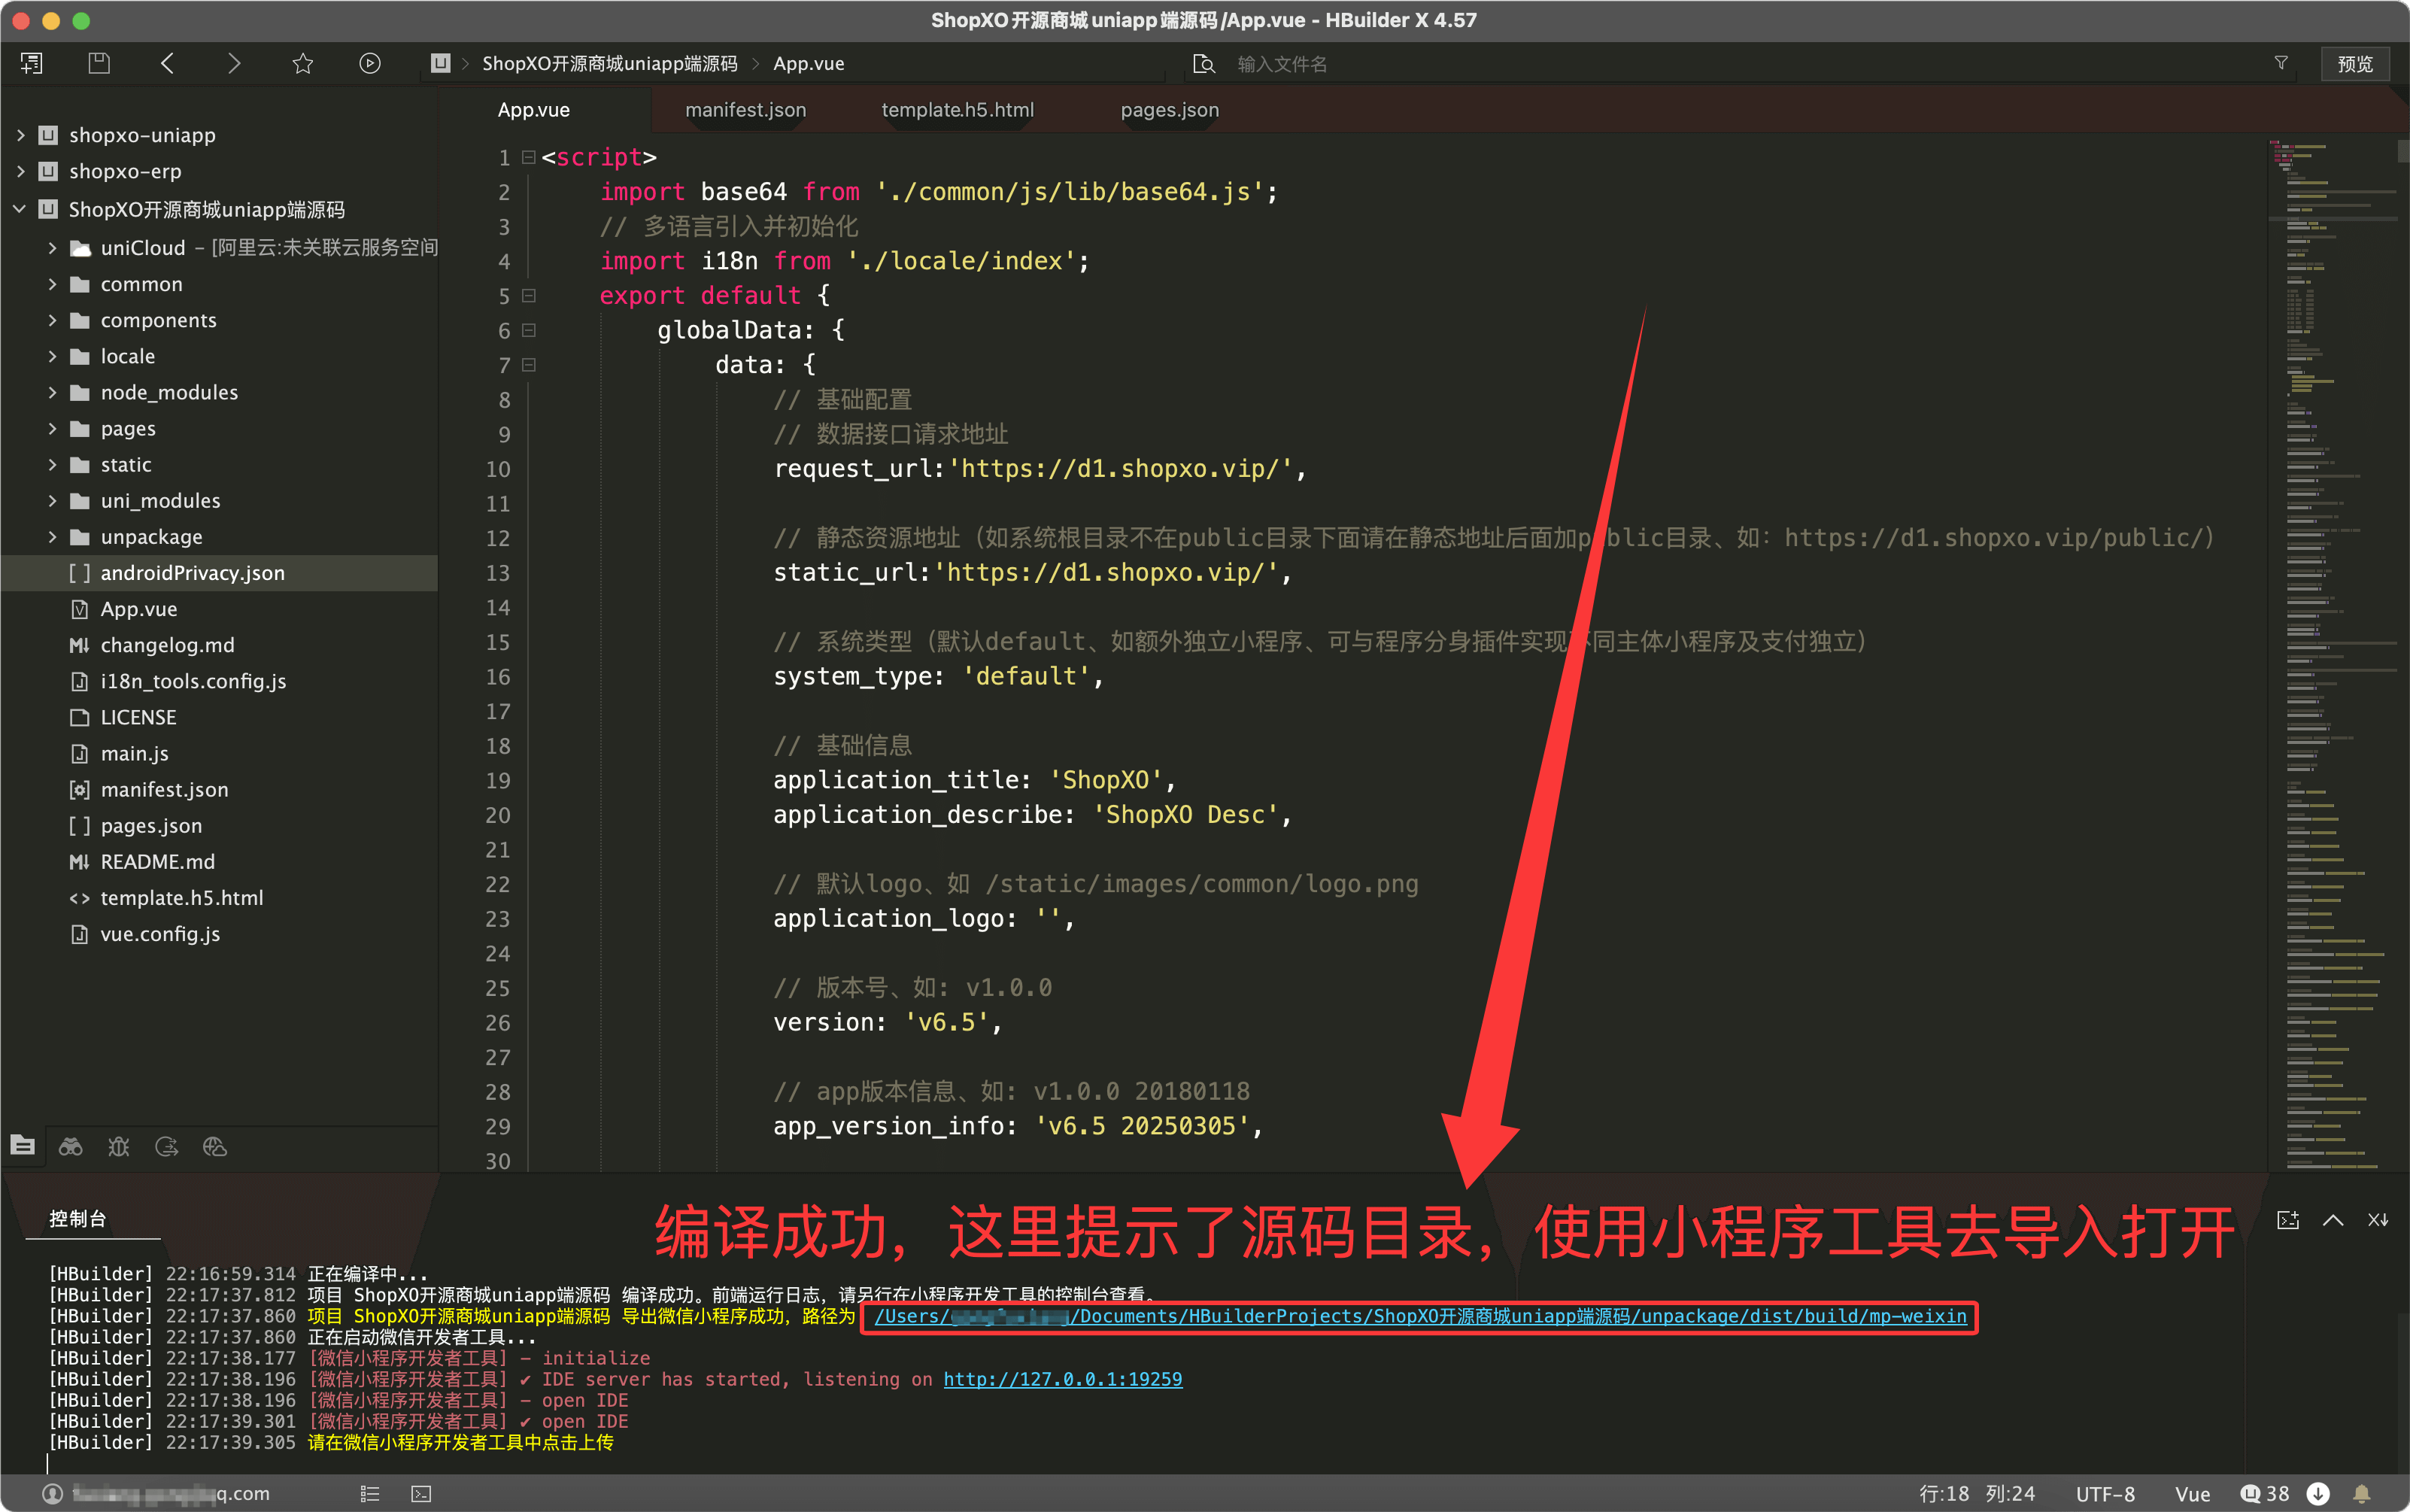Click the UTF-8 encoding in status bar

tap(2105, 1493)
